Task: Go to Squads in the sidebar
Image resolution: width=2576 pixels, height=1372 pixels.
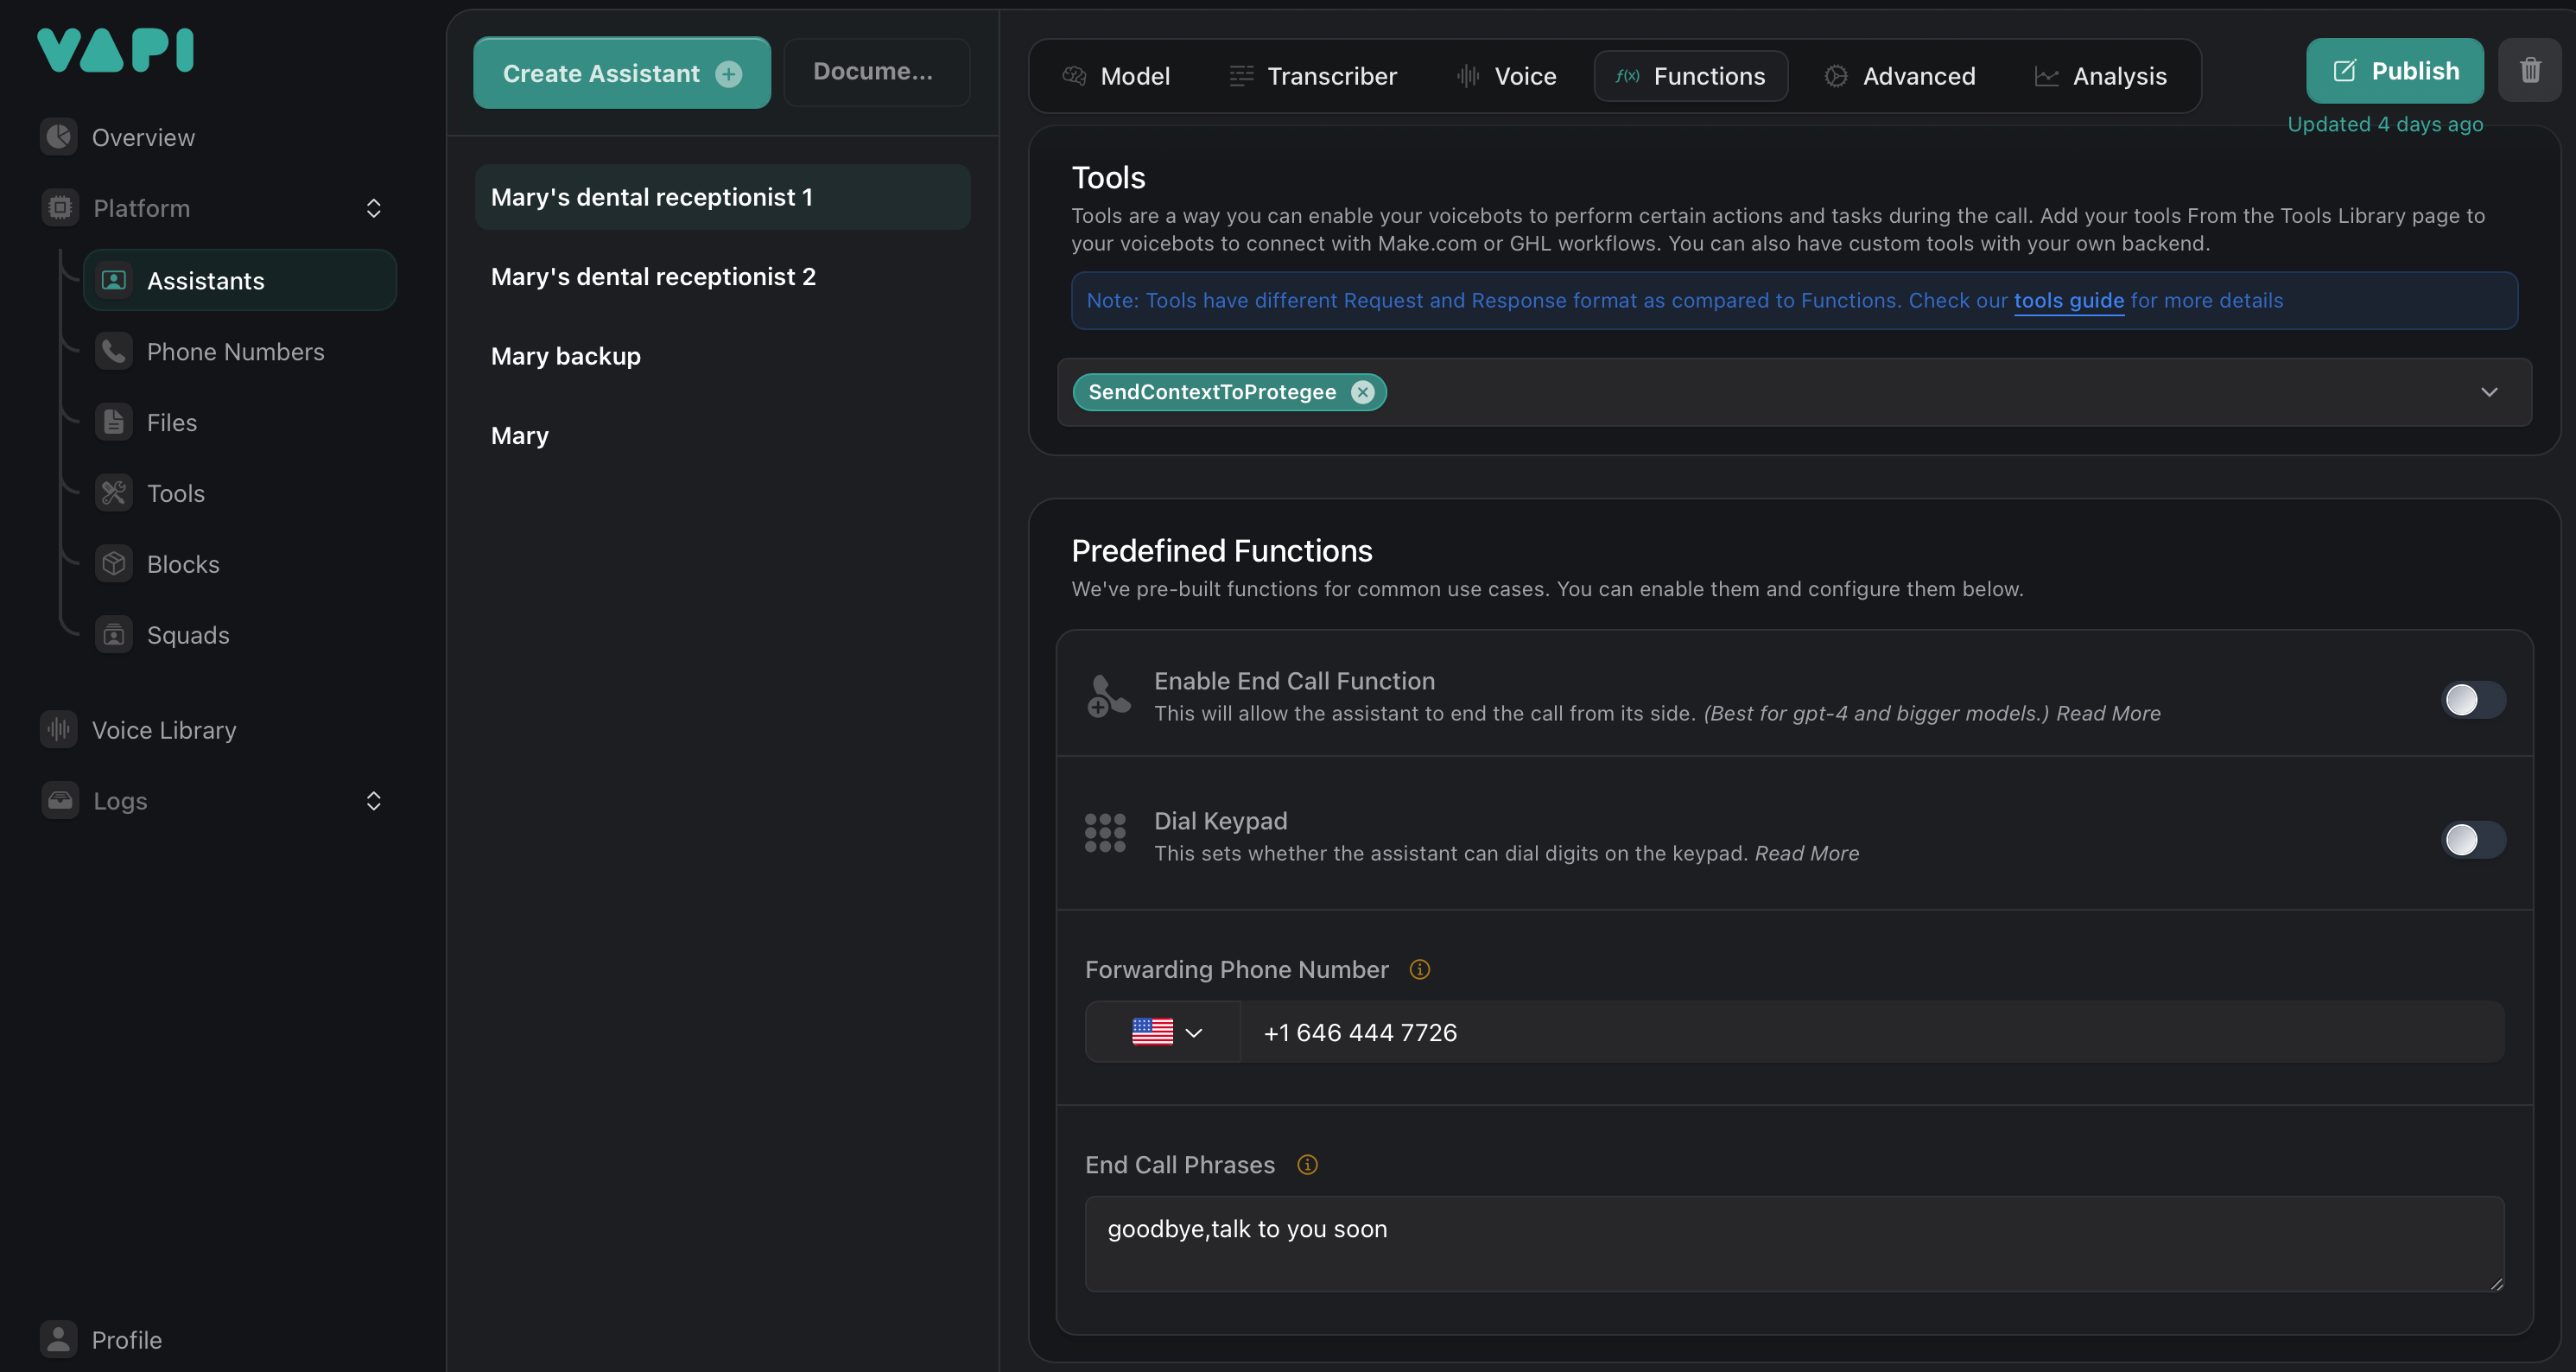Action: (x=187, y=635)
